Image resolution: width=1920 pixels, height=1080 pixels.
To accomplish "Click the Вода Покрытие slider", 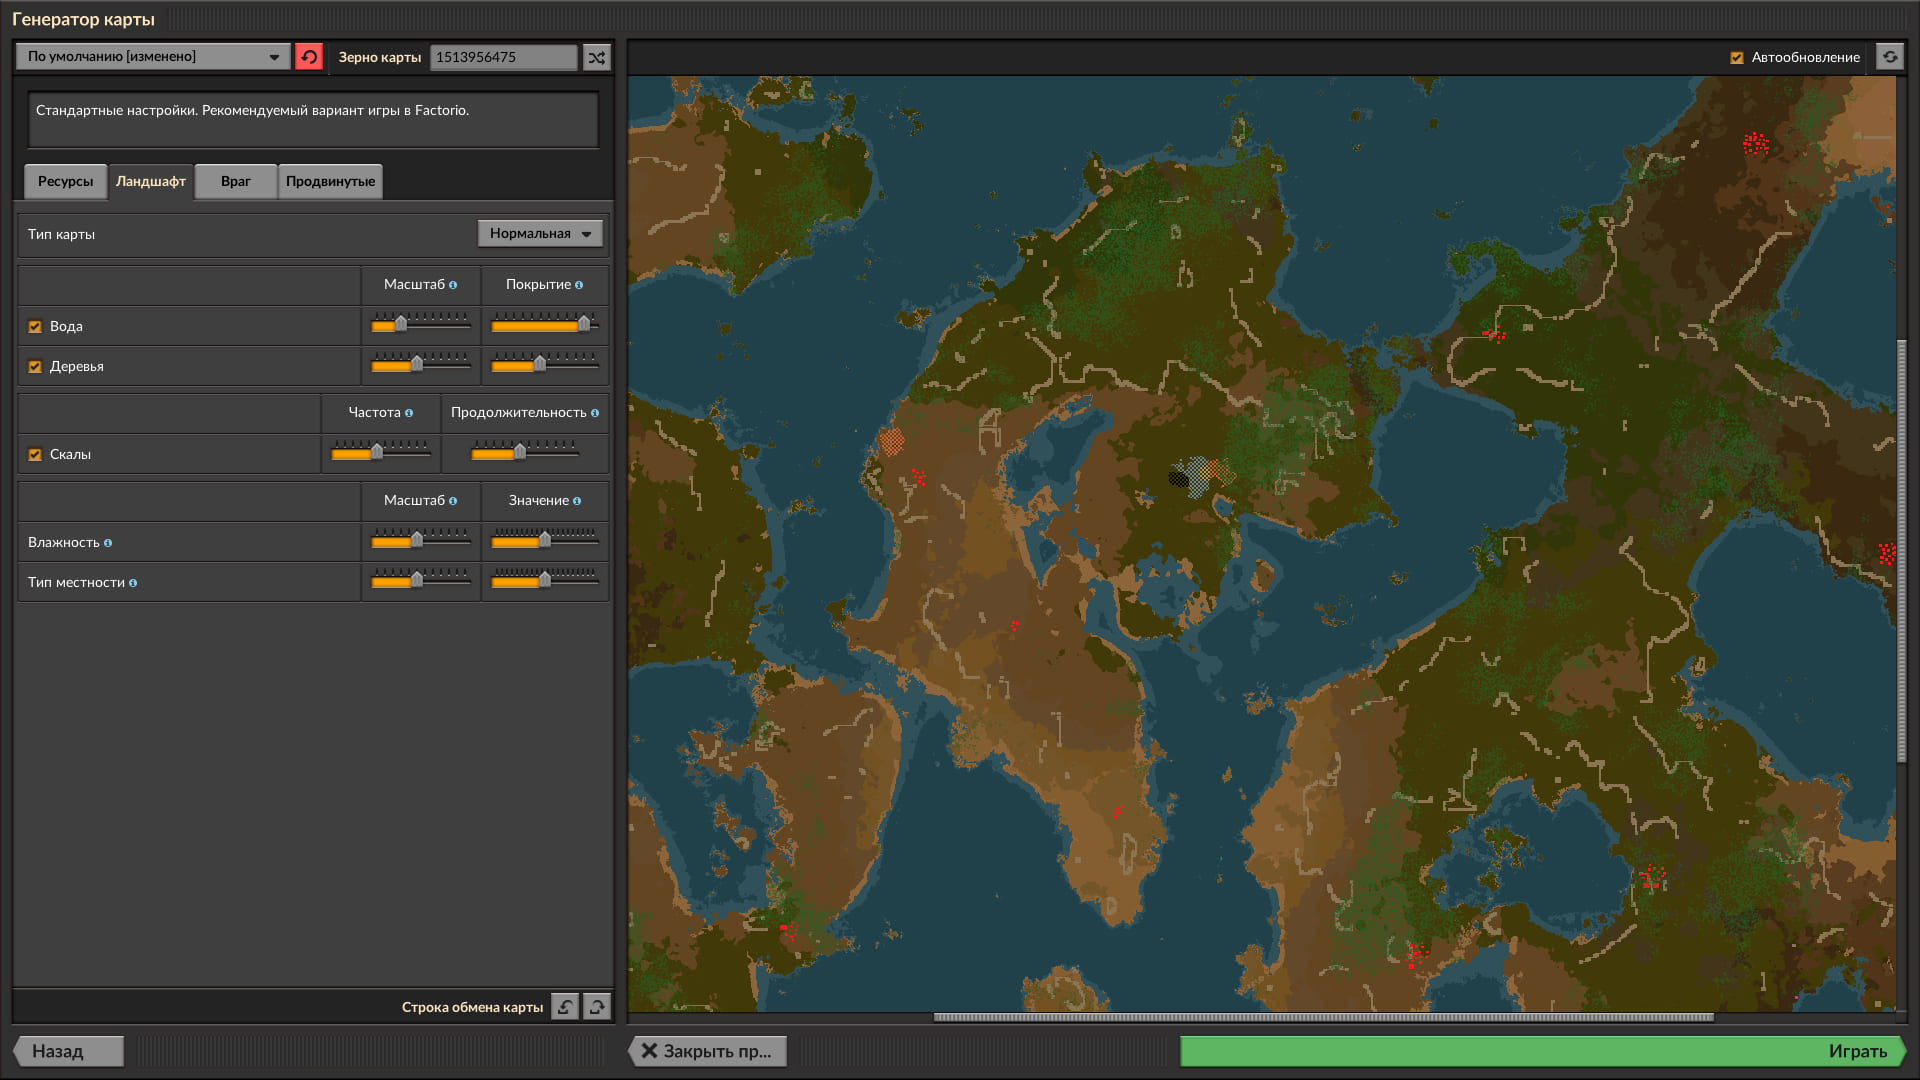I will [x=544, y=324].
